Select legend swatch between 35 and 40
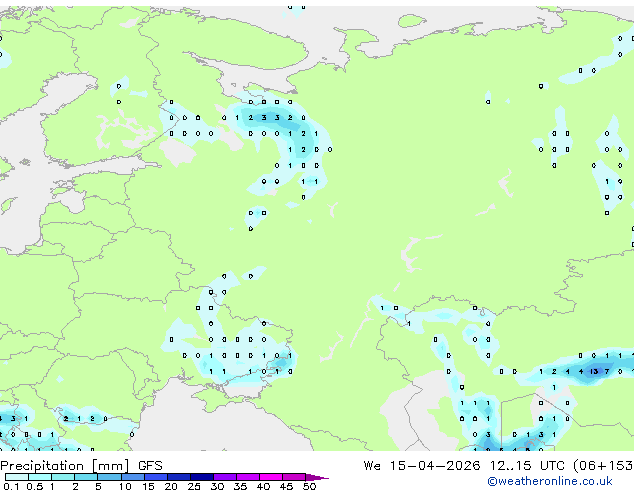 point(248,477)
